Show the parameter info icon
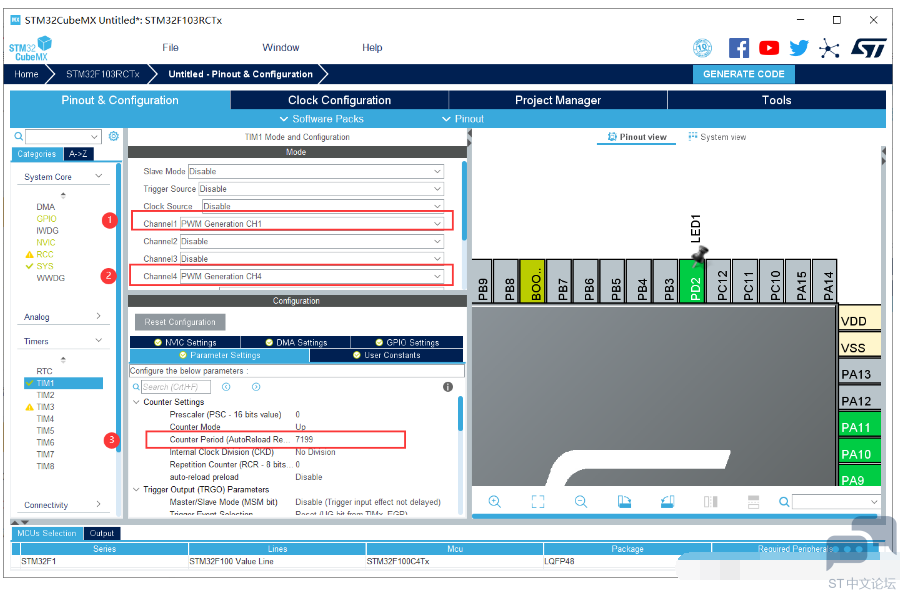The height and width of the screenshot is (599, 905). pyautogui.click(x=448, y=387)
